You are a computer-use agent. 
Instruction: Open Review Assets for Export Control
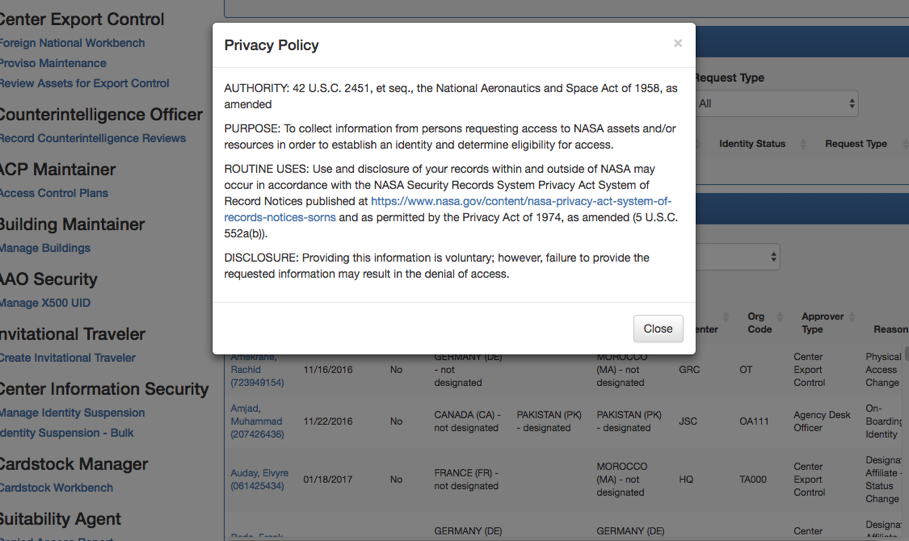click(x=85, y=83)
